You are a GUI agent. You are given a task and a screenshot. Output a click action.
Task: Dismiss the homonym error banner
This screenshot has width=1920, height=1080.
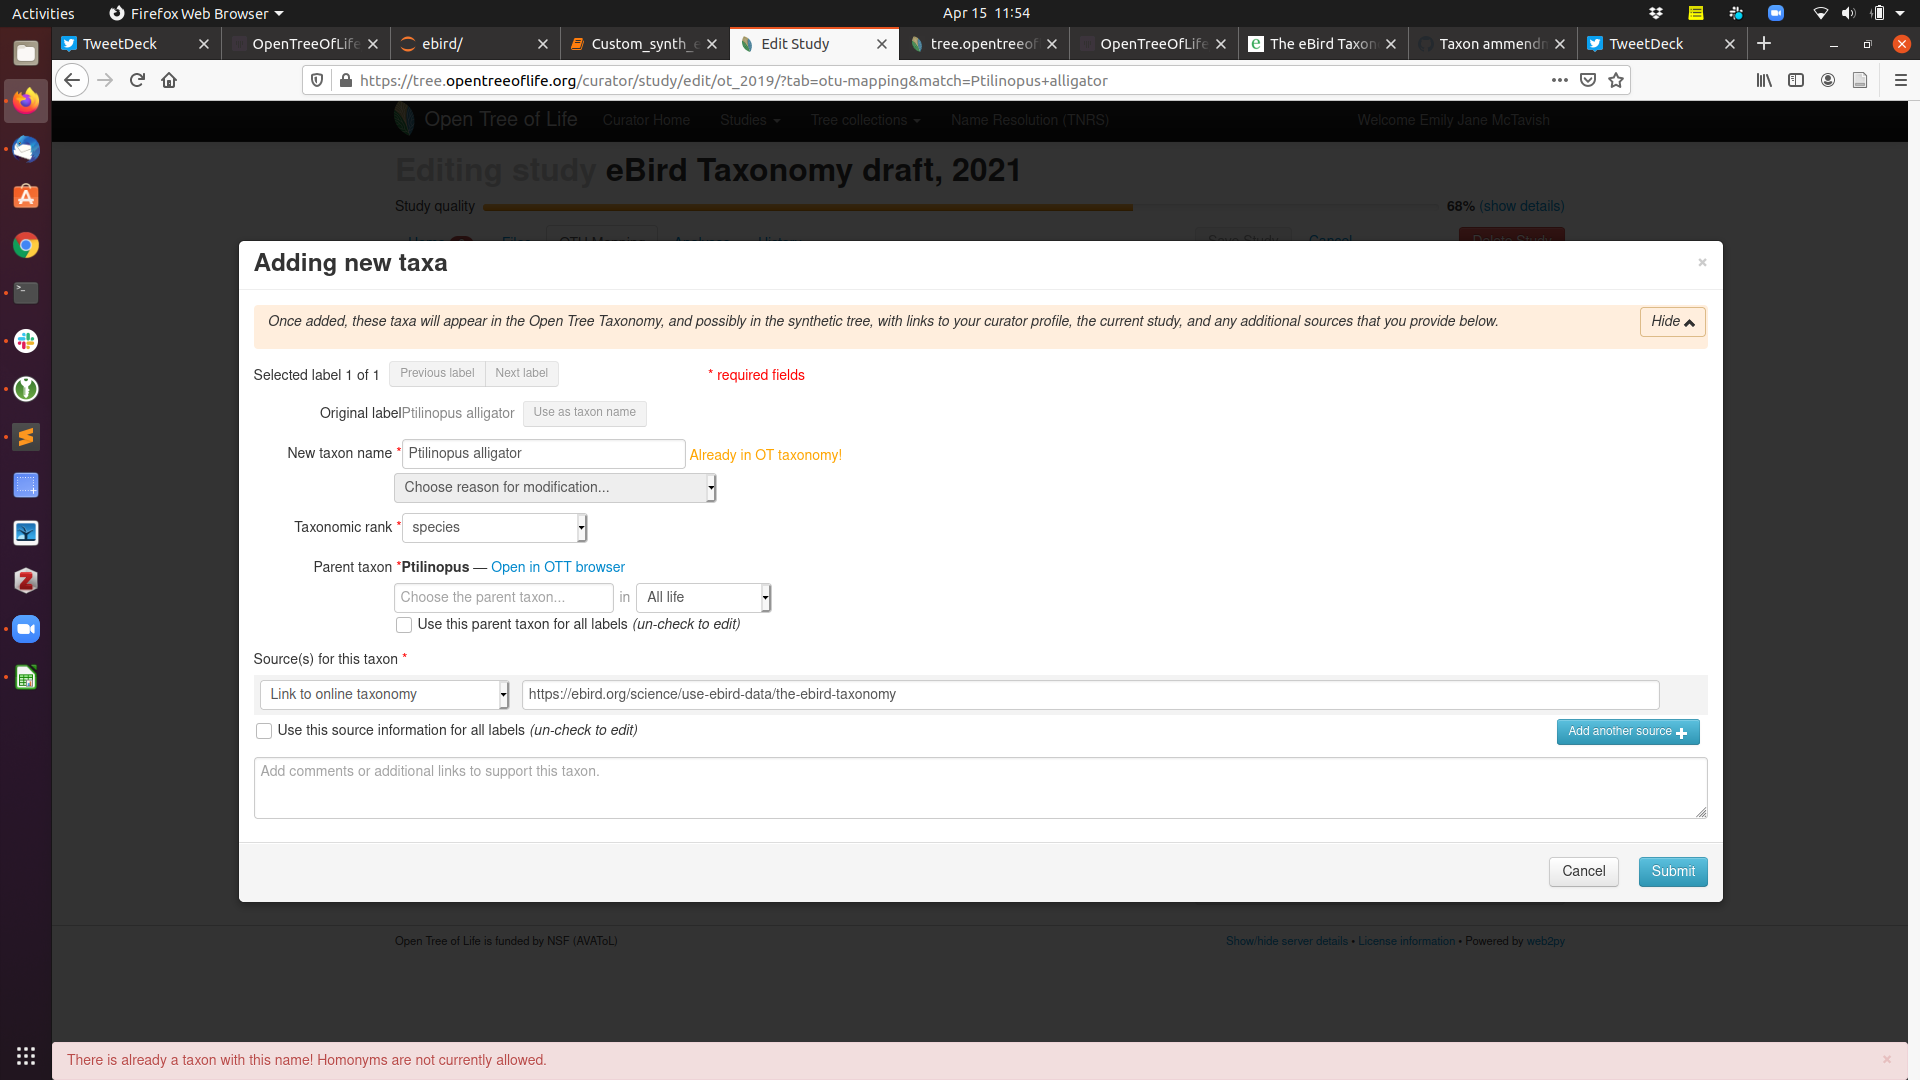click(x=1887, y=1060)
